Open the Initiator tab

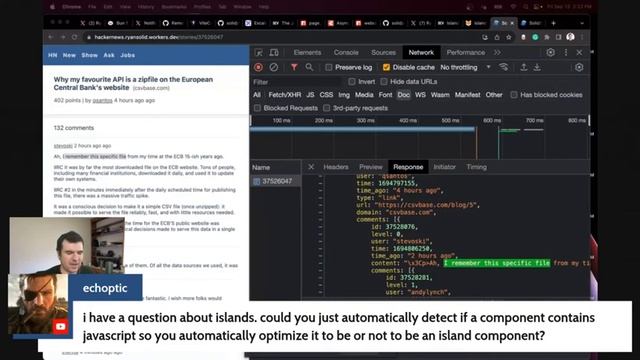click(x=444, y=167)
